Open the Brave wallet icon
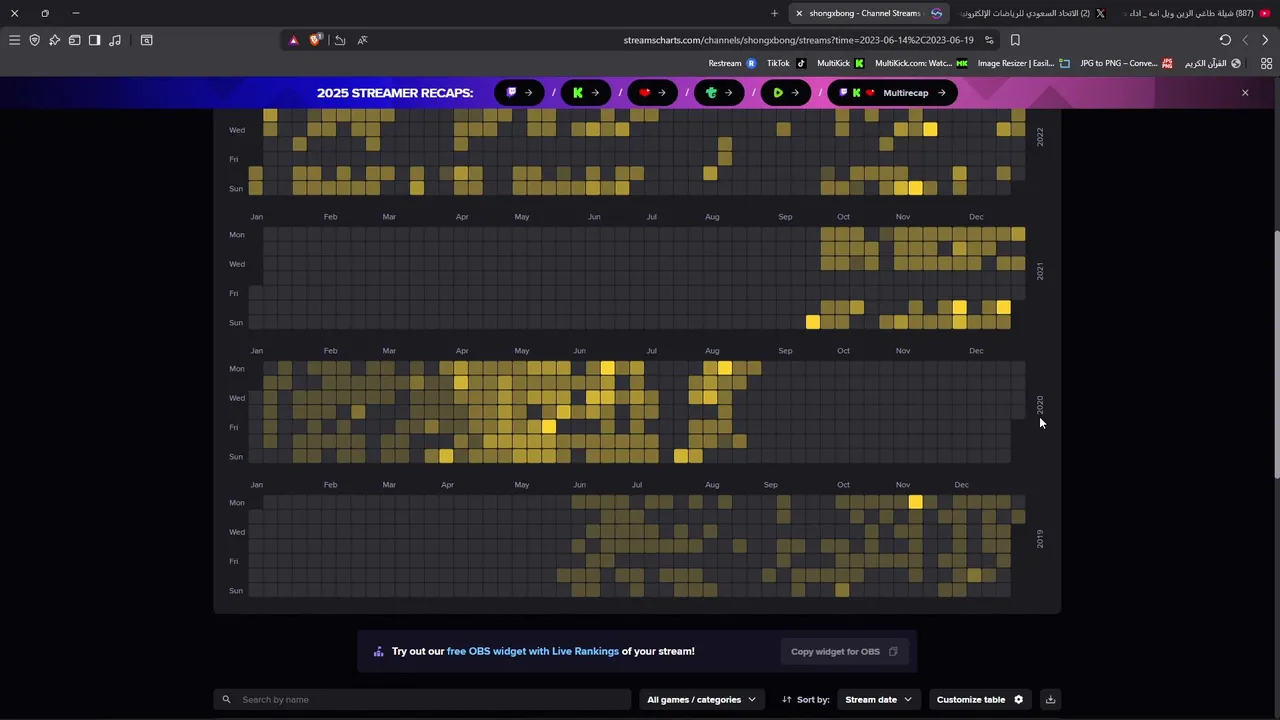The image size is (1280, 720). pos(75,40)
